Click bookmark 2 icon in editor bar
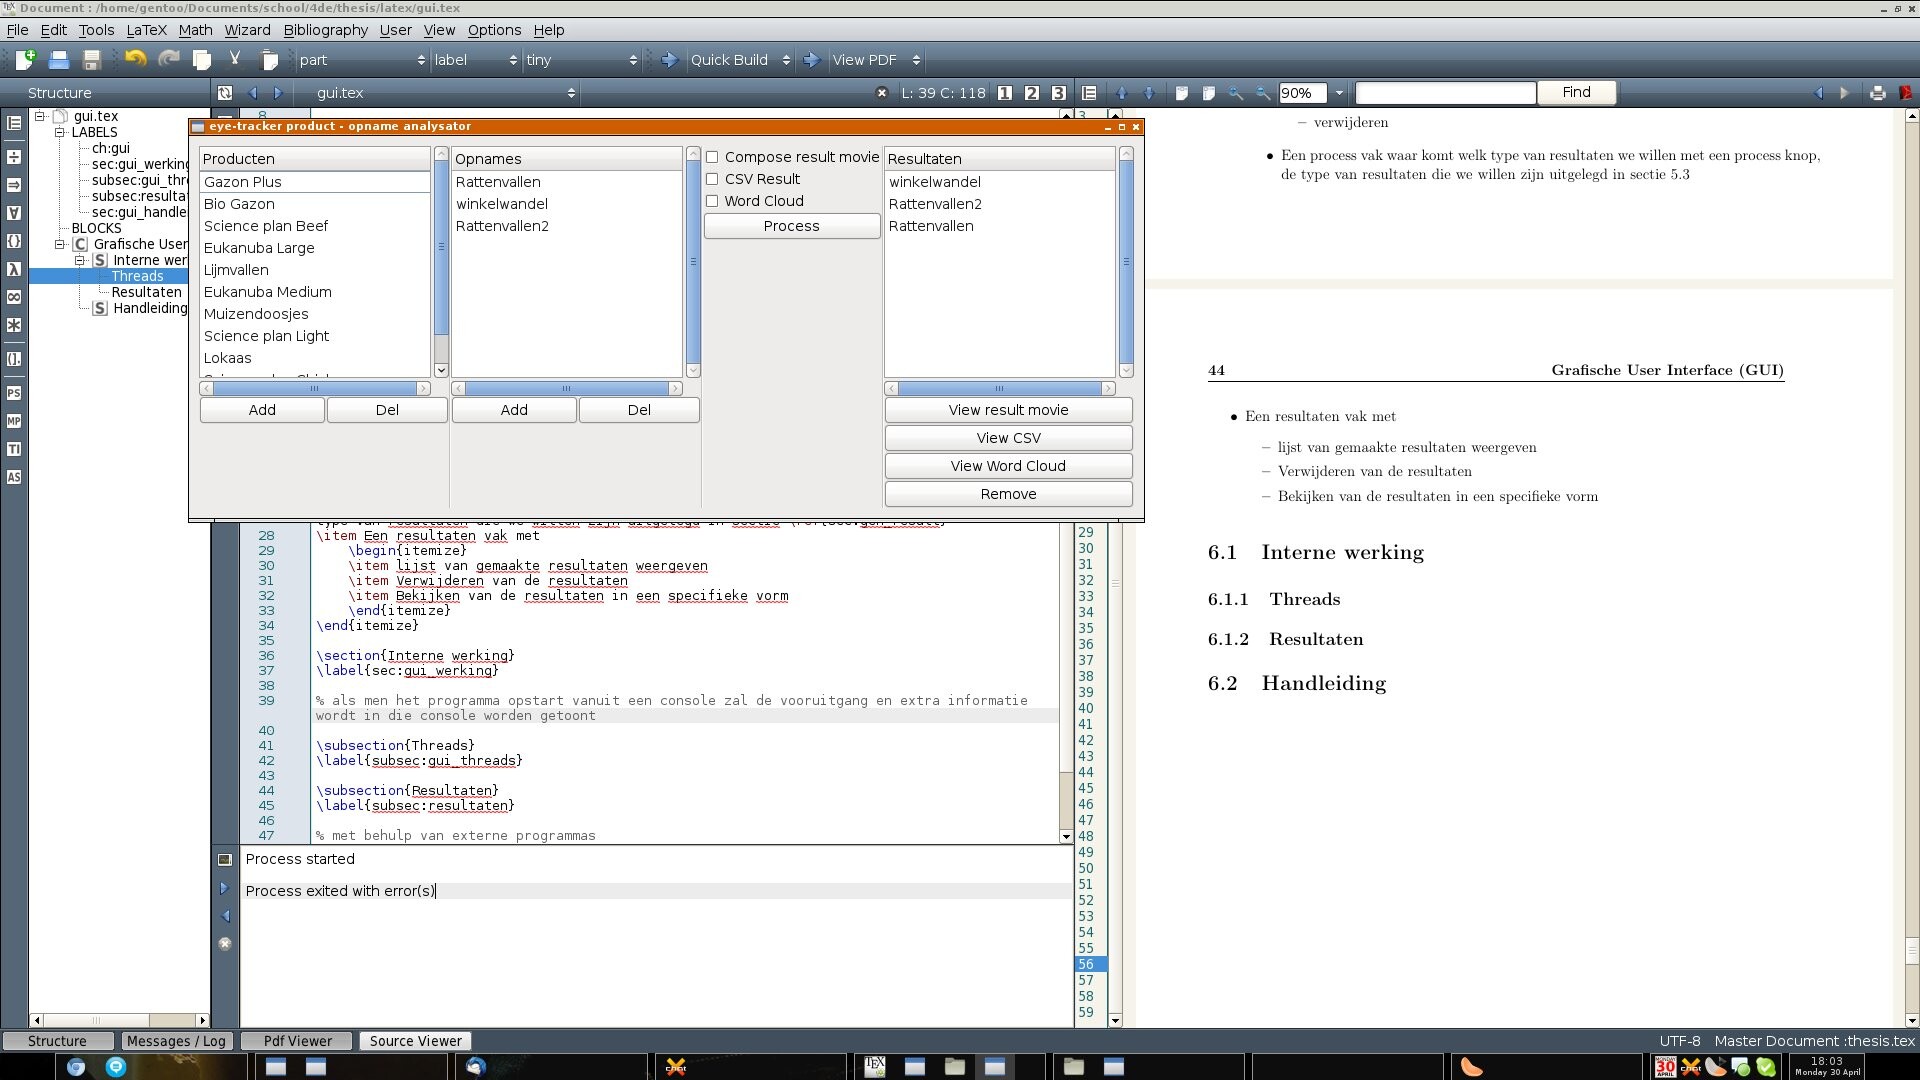The height and width of the screenshot is (1080, 1920). point(1032,93)
